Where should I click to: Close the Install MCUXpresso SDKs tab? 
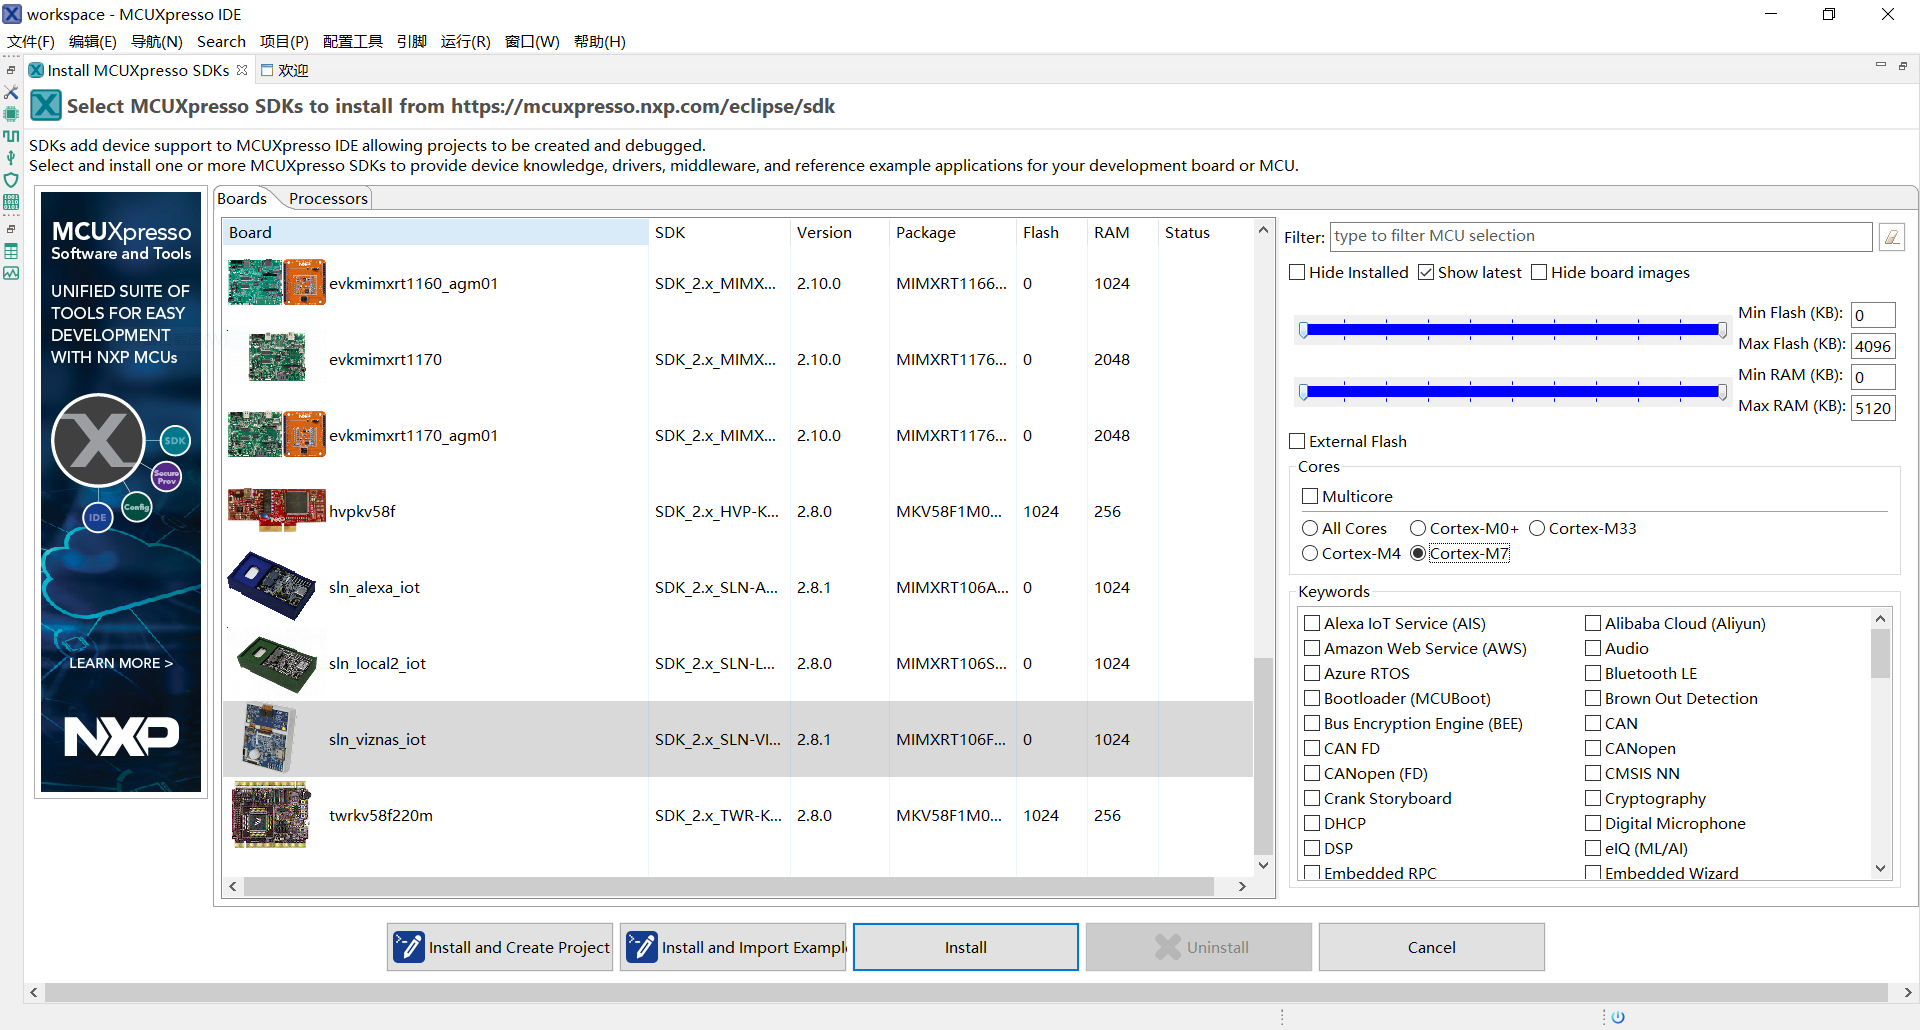[x=242, y=70]
